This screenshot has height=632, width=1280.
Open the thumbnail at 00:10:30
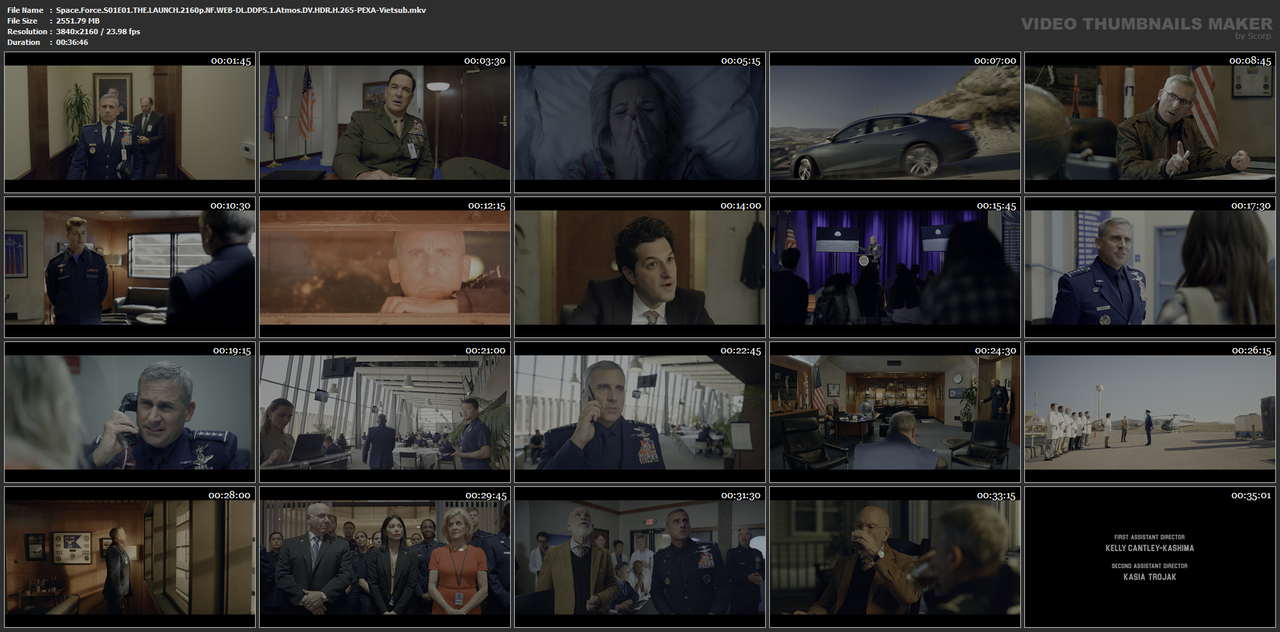130,267
